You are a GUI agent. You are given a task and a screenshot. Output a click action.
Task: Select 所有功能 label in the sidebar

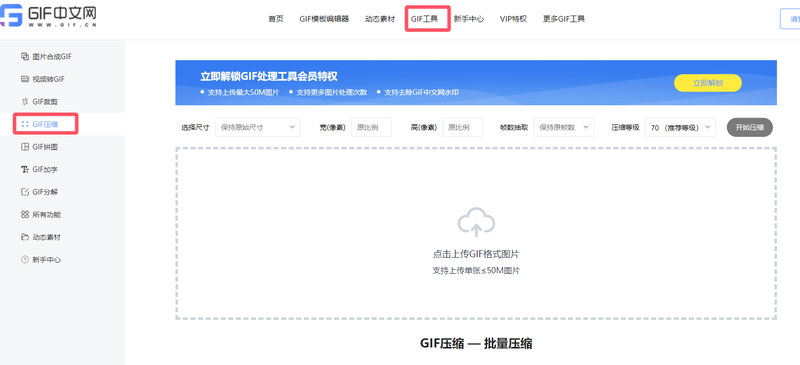coord(46,214)
